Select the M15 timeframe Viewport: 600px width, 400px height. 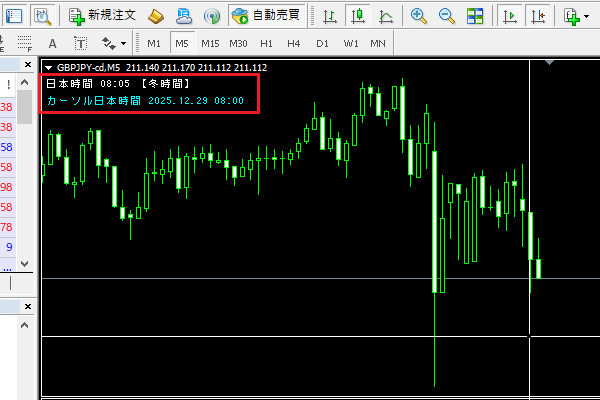pos(210,44)
